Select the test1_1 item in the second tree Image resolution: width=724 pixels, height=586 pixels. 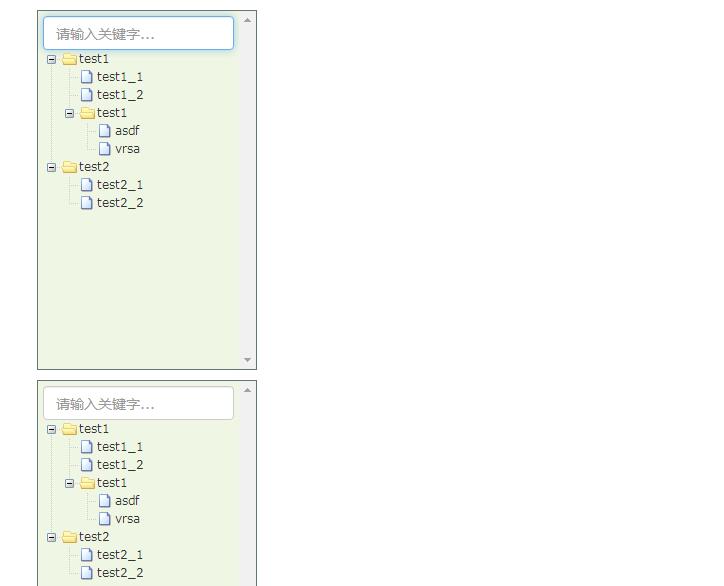coord(120,447)
